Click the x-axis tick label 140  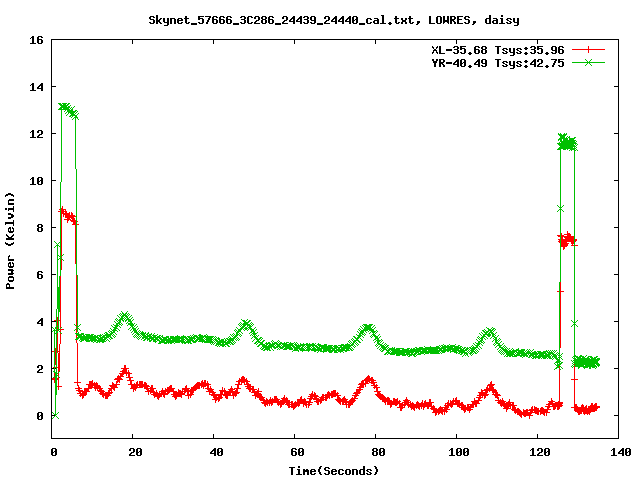pyautogui.click(x=621, y=452)
